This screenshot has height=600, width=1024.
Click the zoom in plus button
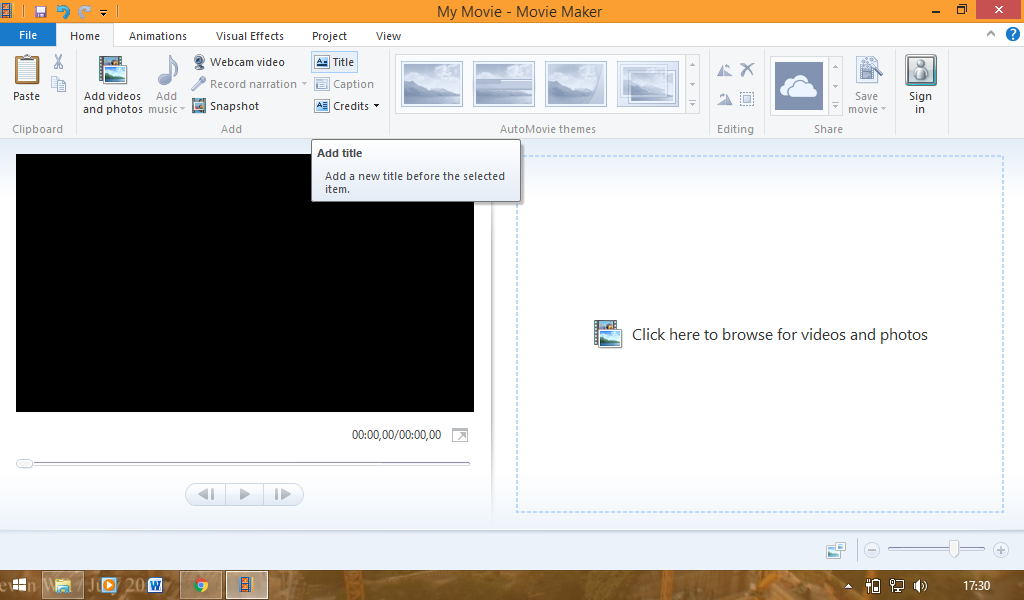point(1000,550)
